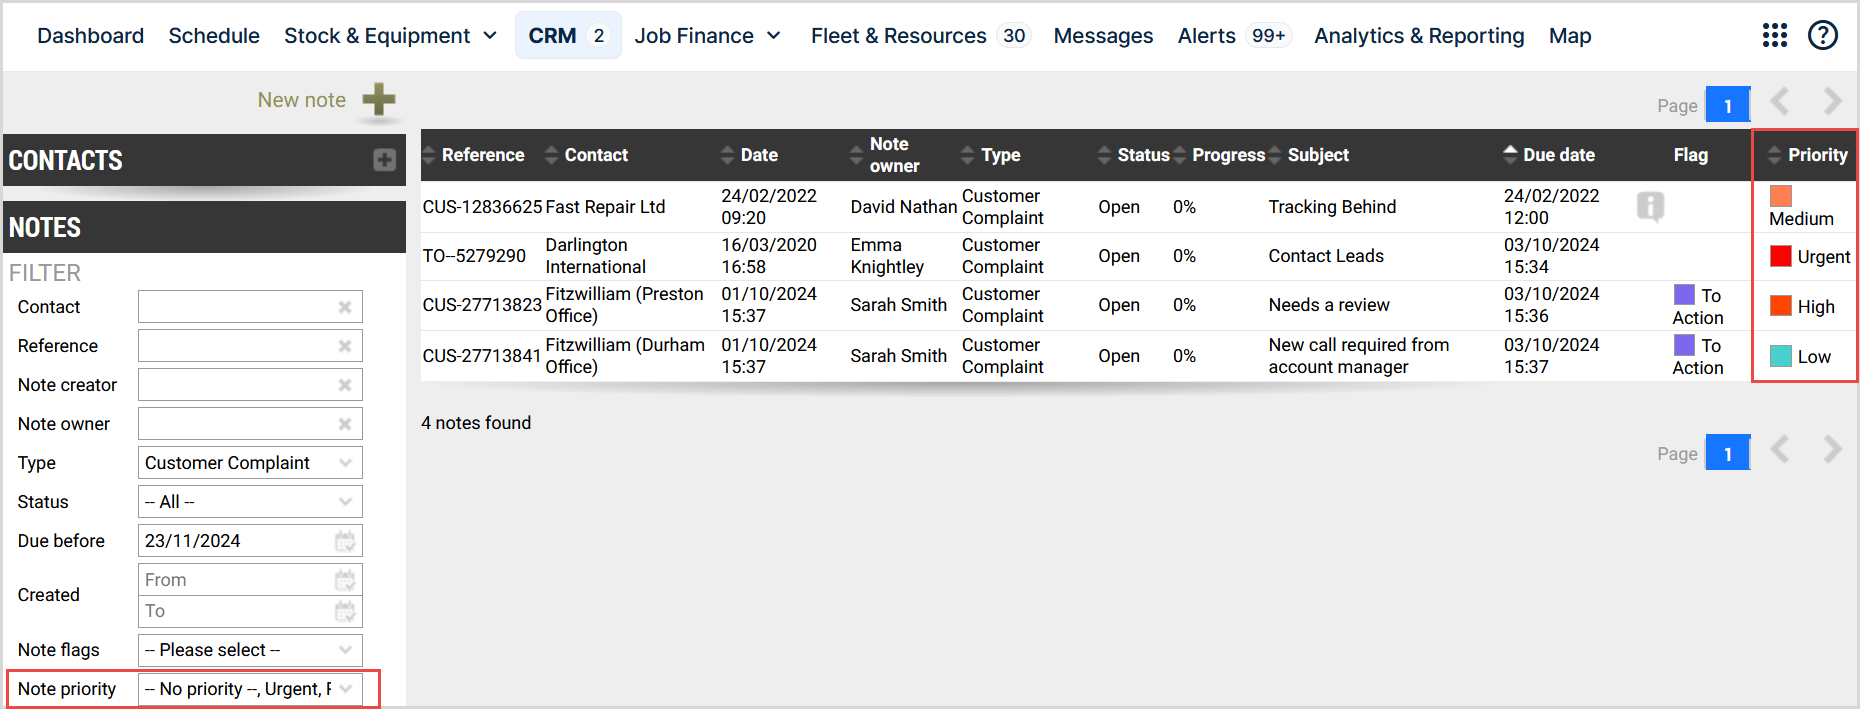Viewport: 1860px width, 709px height.
Task: Clear the Reference filter field
Action: click(345, 346)
